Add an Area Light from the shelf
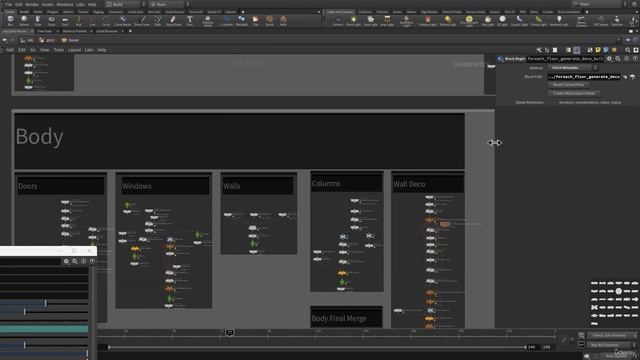640x360 pixels. (x=387, y=20)
